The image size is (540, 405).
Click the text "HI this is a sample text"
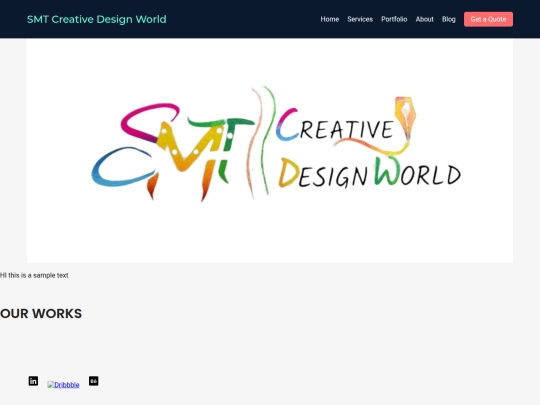tap(34, 275)
